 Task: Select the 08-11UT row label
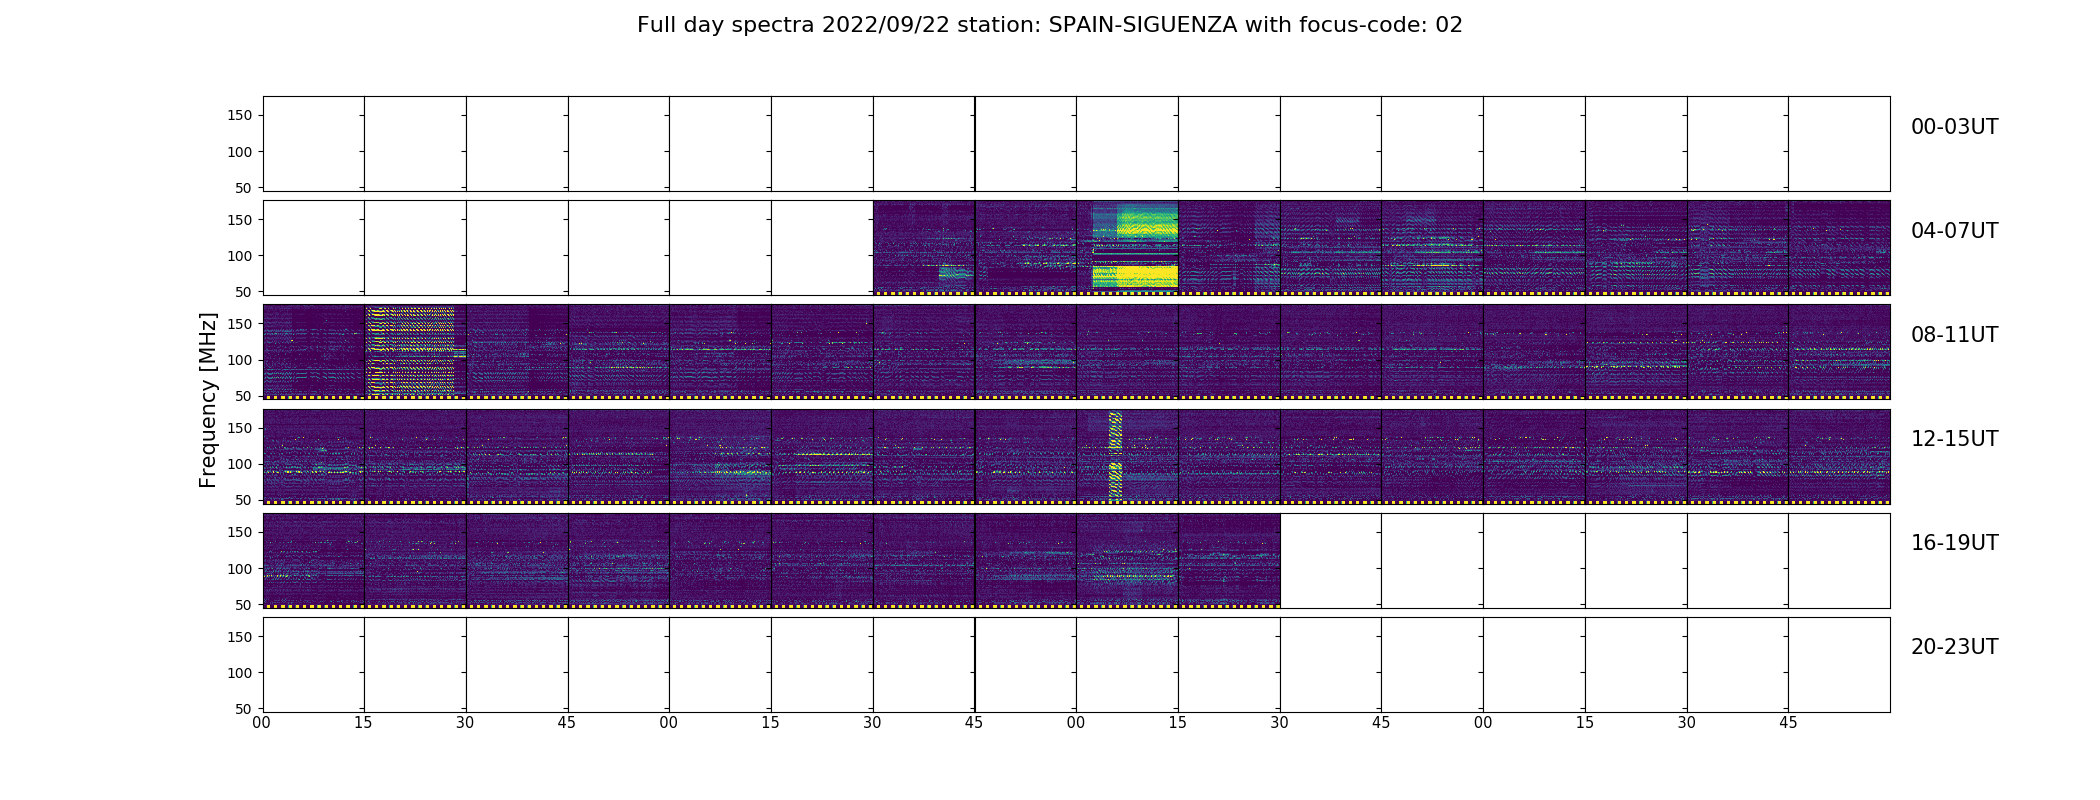tap(1954, 335)
